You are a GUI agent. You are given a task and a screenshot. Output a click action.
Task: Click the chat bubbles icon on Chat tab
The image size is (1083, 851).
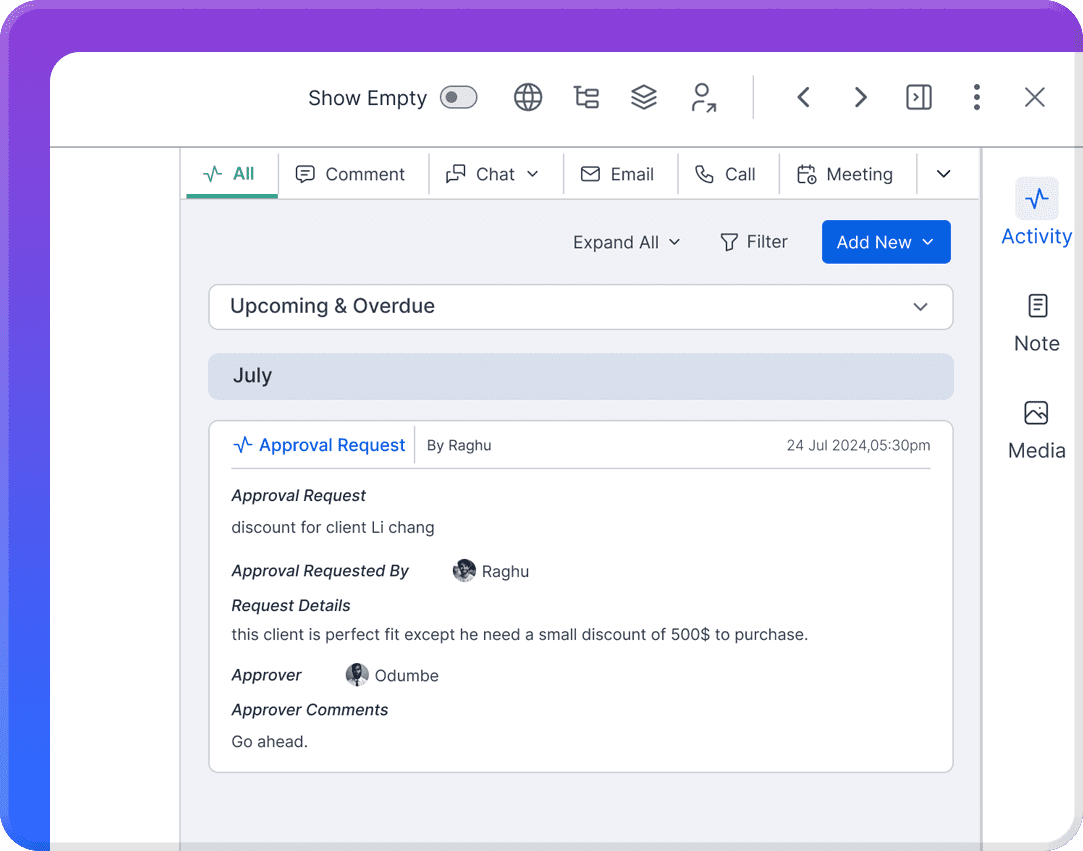(456, 174)
